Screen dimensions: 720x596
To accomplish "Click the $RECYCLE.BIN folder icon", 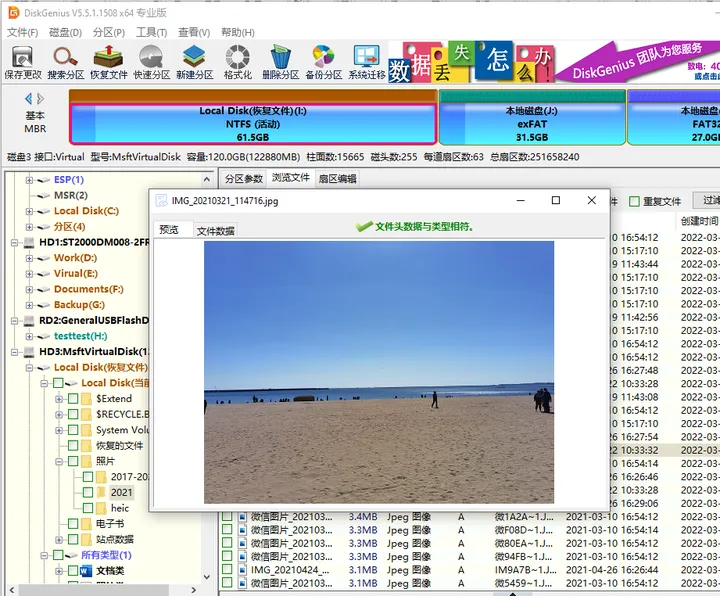I will tap(86, 414).
